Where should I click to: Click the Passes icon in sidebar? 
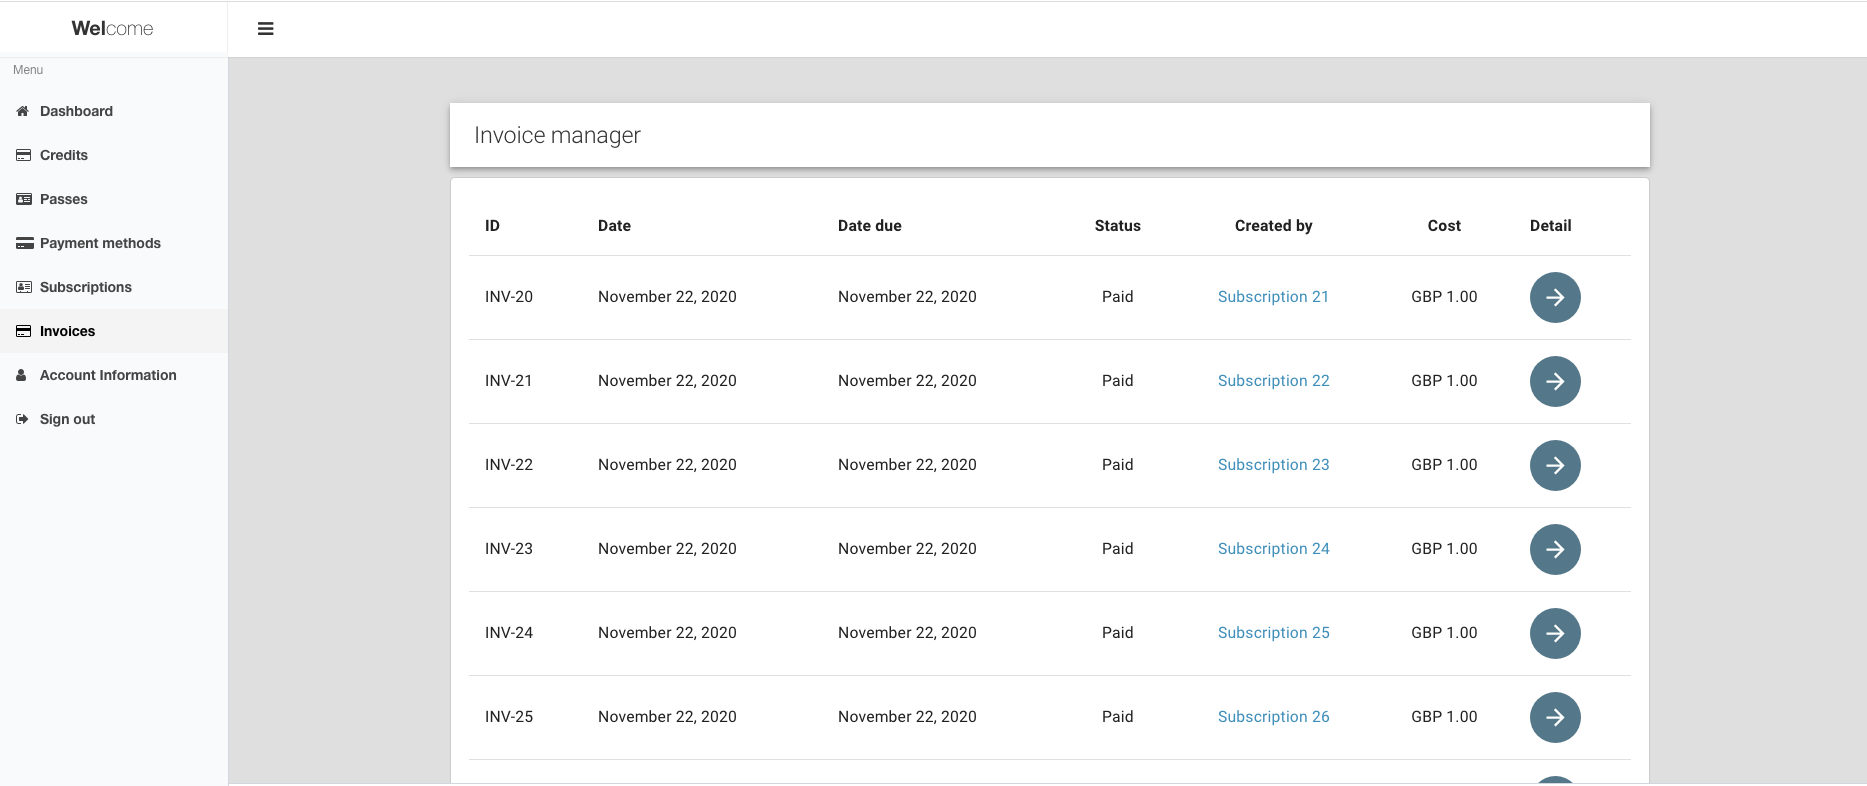pos(23,199)
